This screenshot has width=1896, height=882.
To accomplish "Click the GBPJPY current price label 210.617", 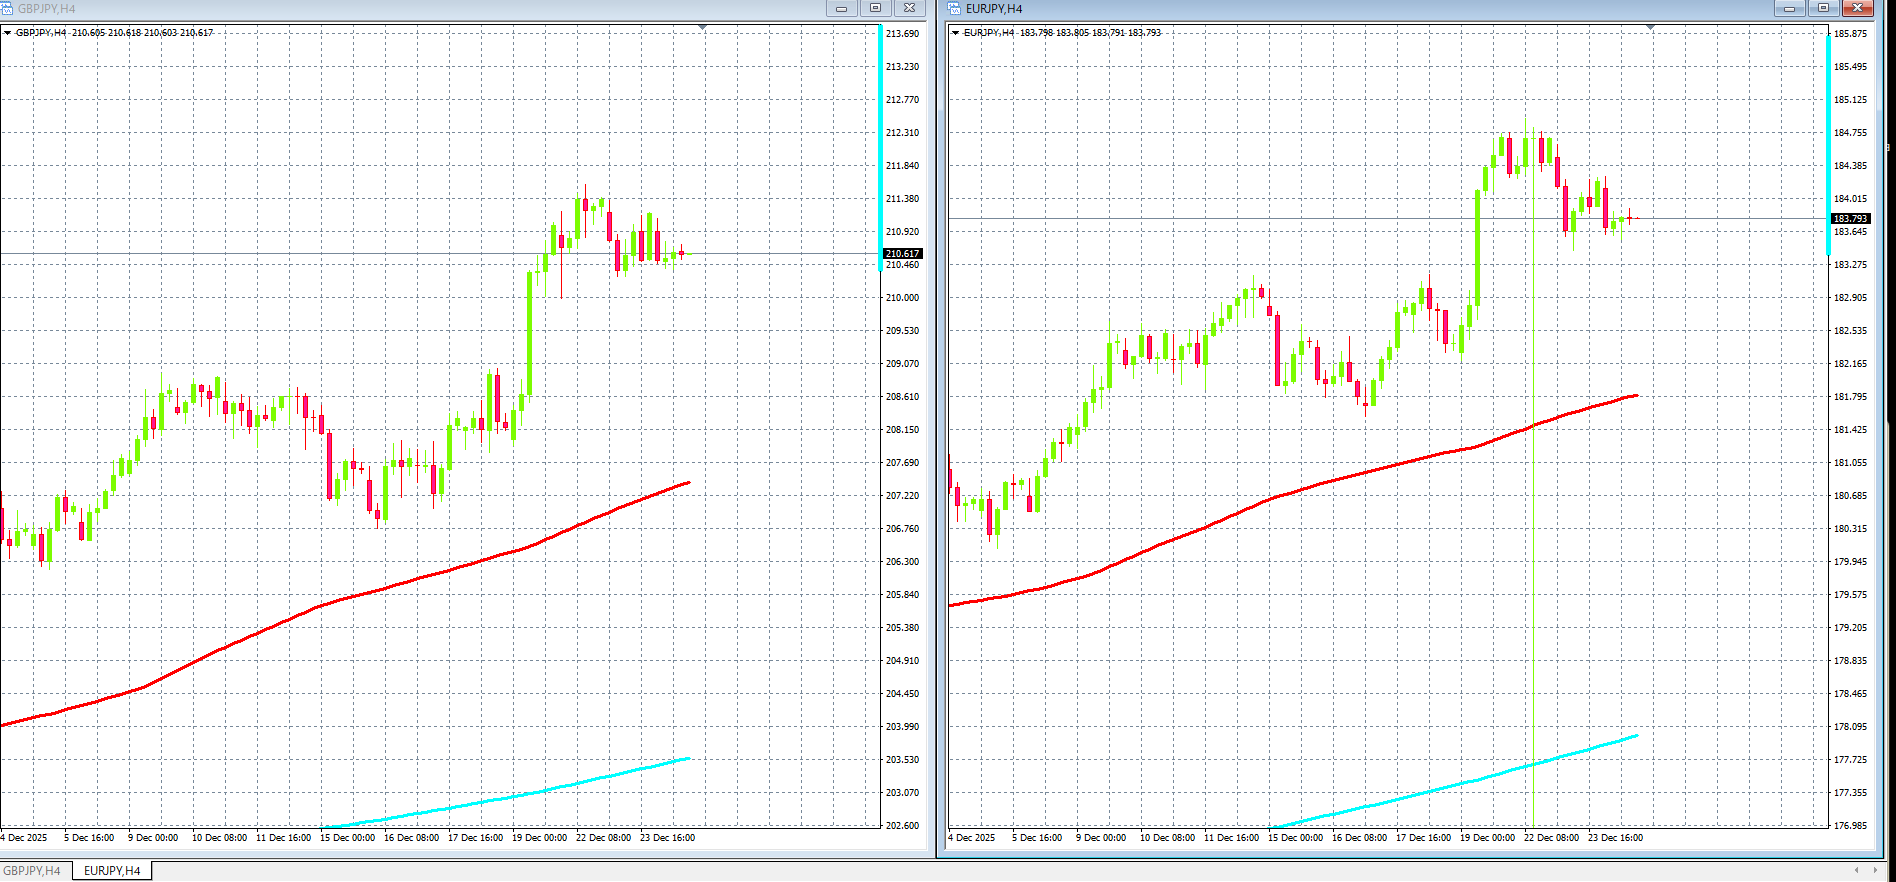I will (x=902, y=254).
